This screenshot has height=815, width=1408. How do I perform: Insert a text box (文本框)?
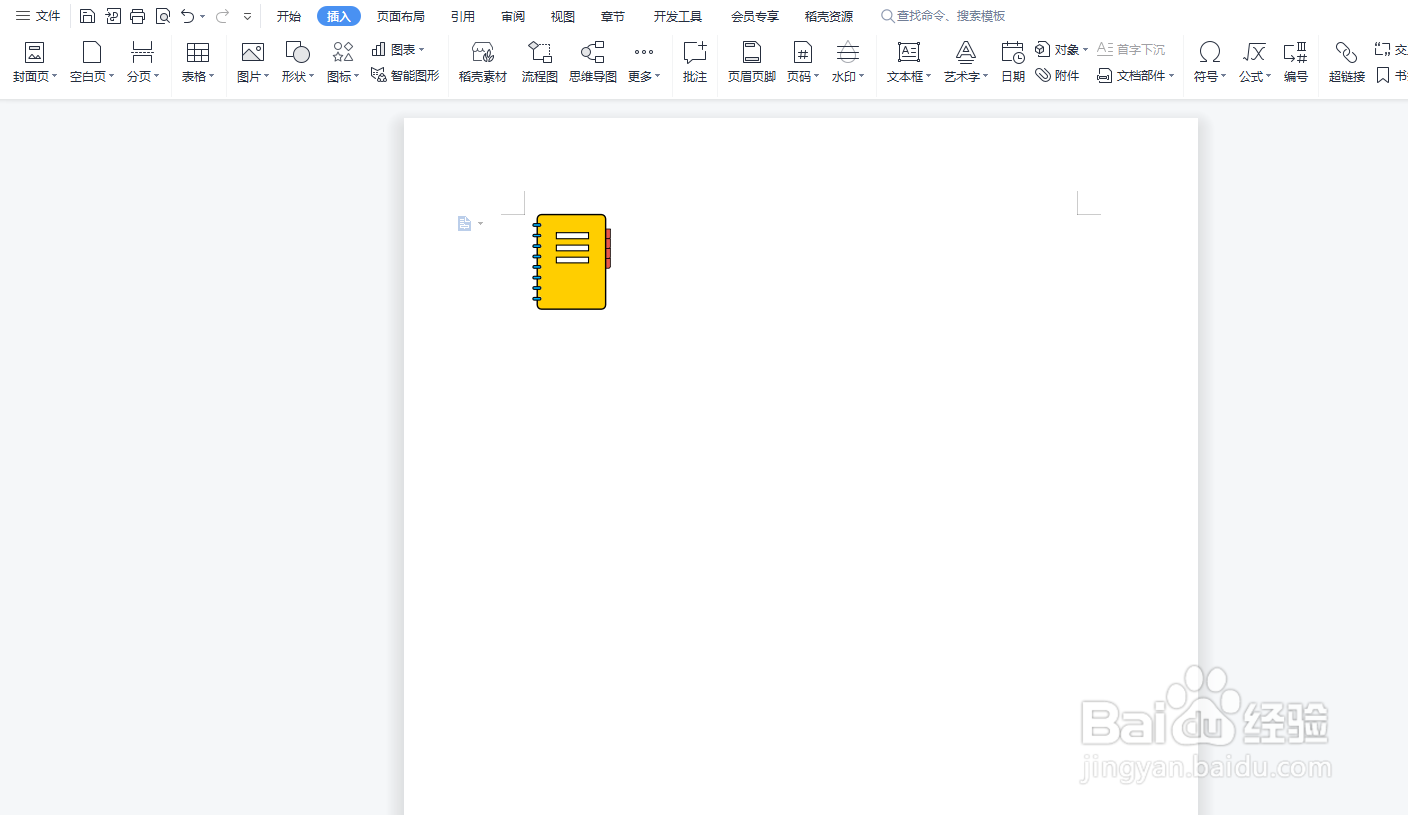pos(909,62)
